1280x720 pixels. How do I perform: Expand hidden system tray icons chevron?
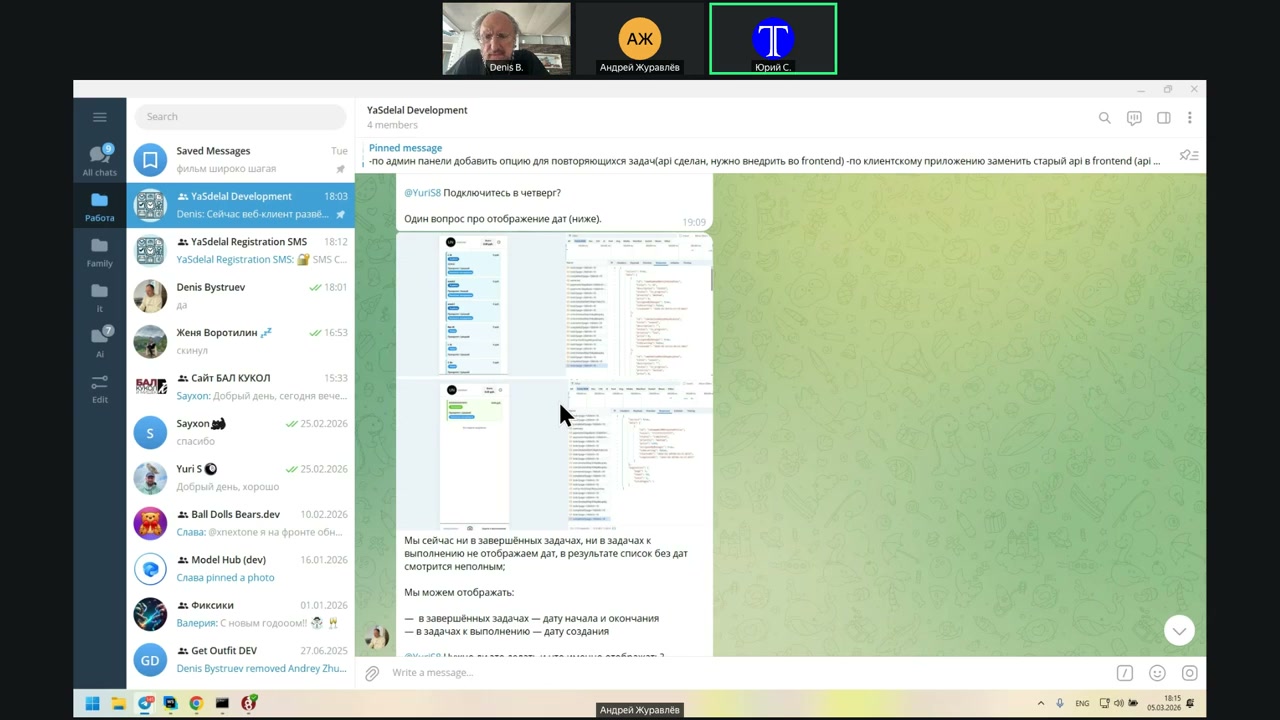tap(1041, 703)
